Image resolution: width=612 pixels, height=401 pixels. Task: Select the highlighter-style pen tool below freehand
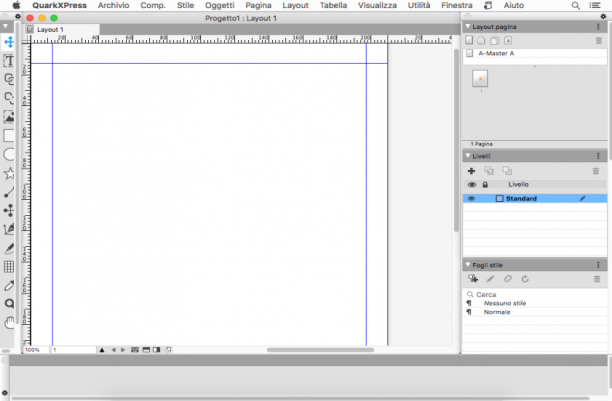9,248
